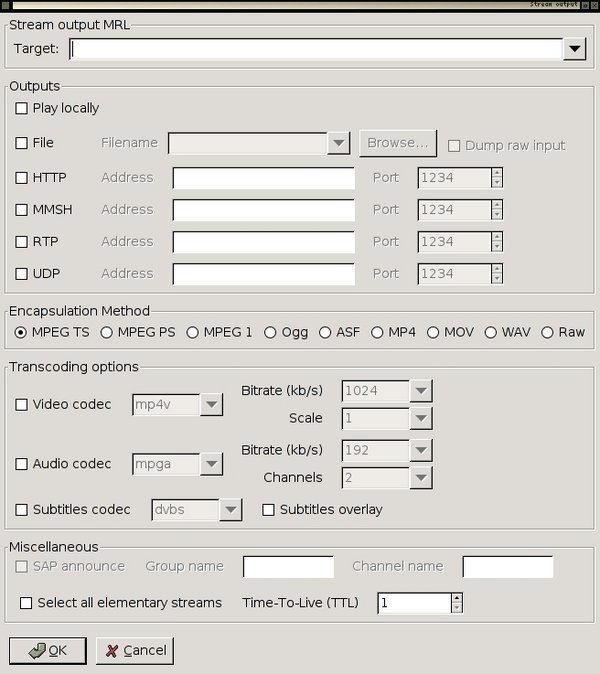Click the Browse... button
Viewport: 600px width, 674px height.
point(398,143)
